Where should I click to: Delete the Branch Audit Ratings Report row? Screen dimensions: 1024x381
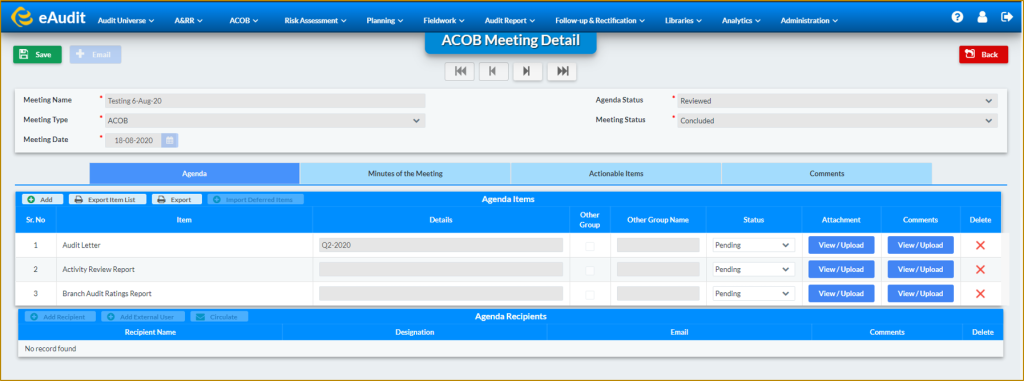click(980, 293)
